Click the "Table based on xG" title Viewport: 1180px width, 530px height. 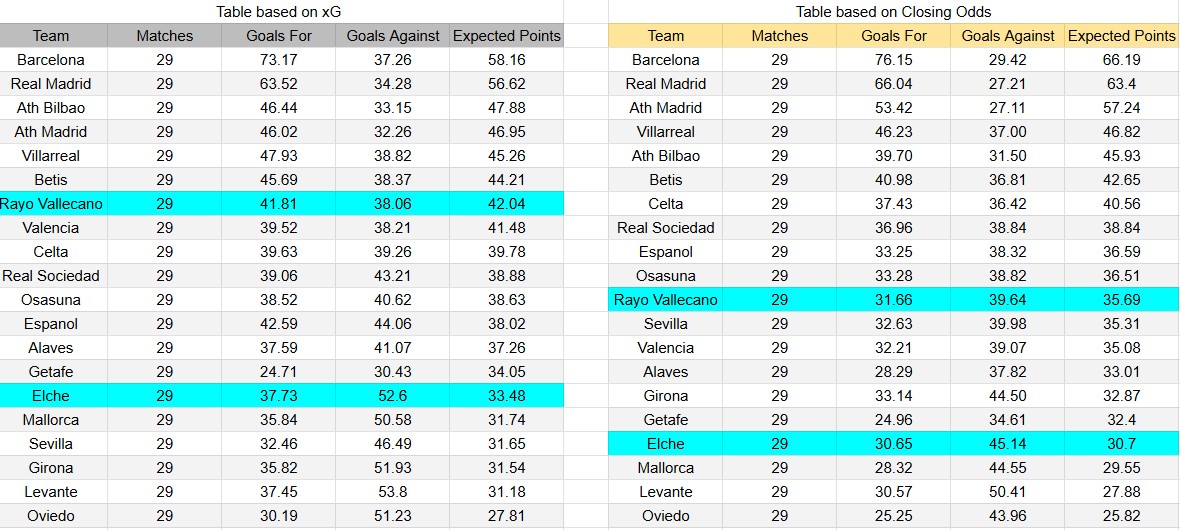pos(279,12)
